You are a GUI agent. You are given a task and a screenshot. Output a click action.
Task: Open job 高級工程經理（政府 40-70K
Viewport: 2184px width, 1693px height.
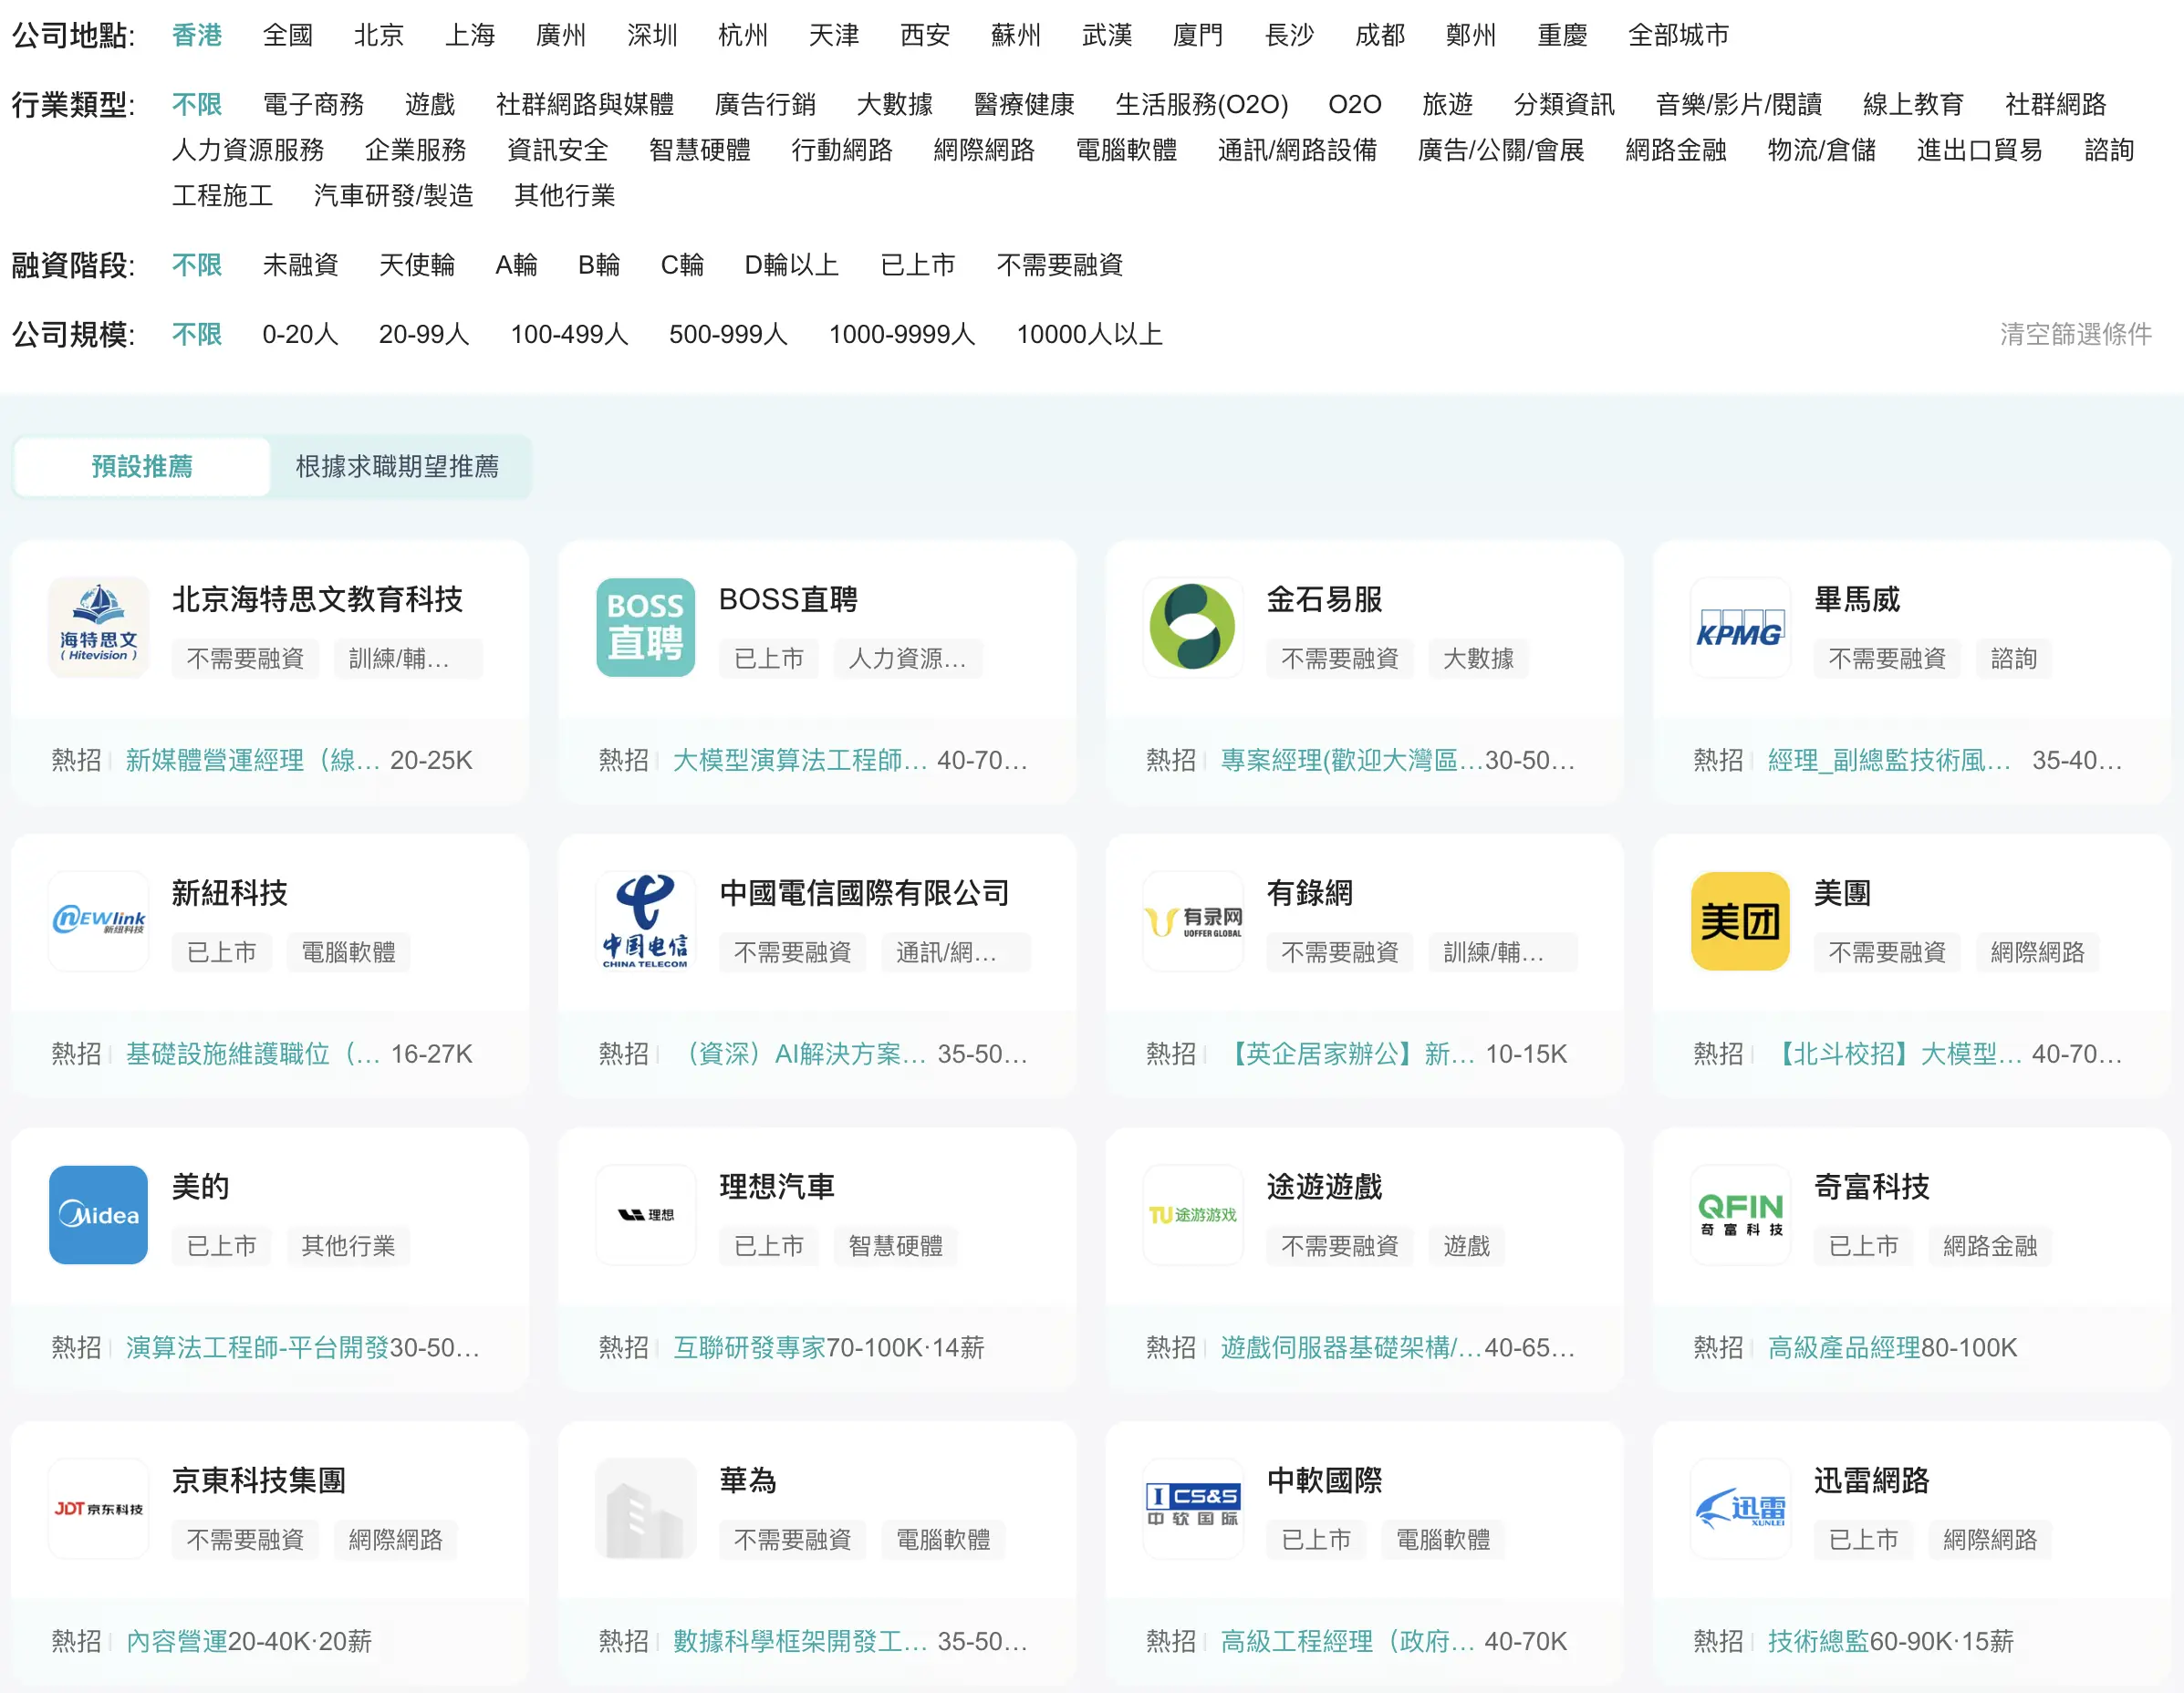[x=1347, y=1641]
